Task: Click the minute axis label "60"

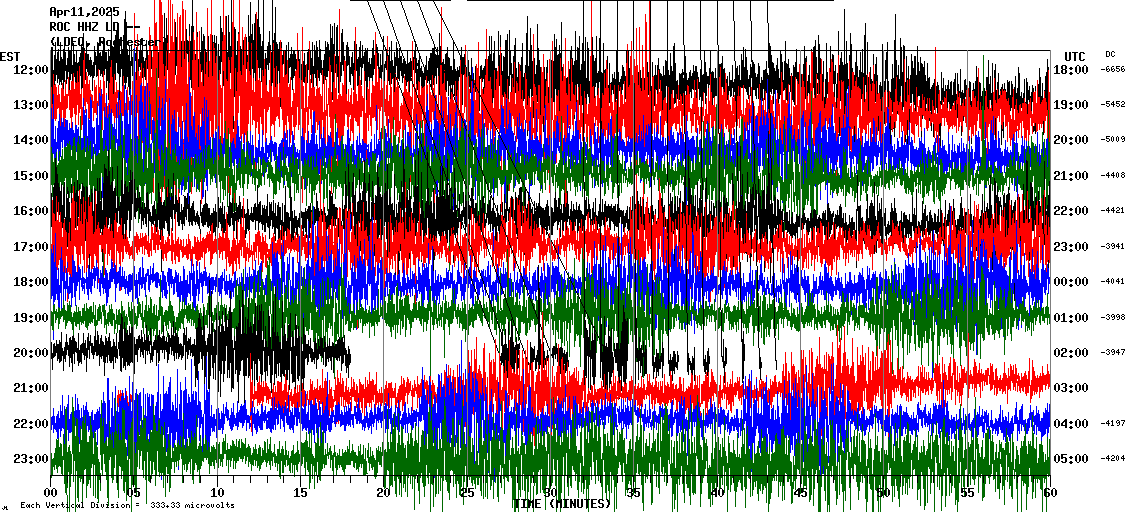Action: pos(1050,493)
